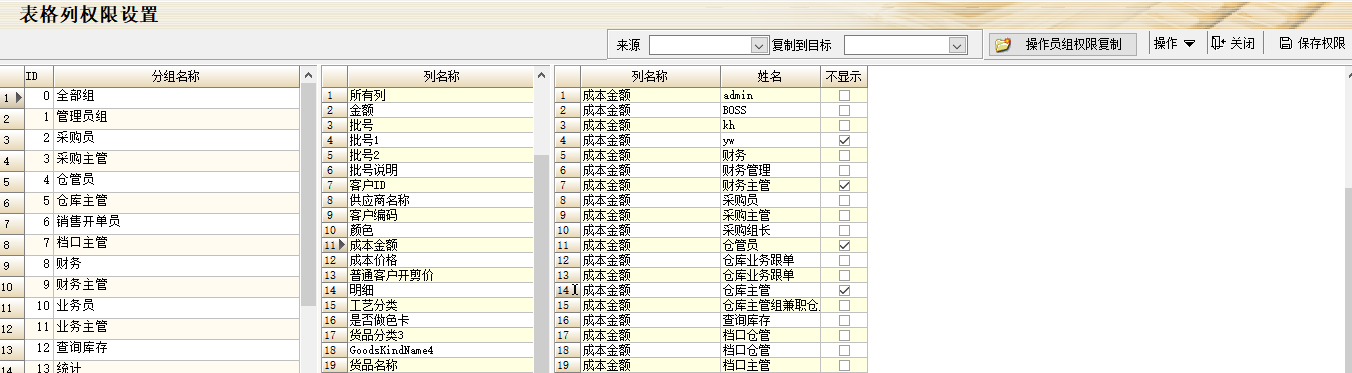Screen dimensions: 1352x373
Task: Select the 仓库主管组兼职仓 name cell
Action: tap(770, 305)
